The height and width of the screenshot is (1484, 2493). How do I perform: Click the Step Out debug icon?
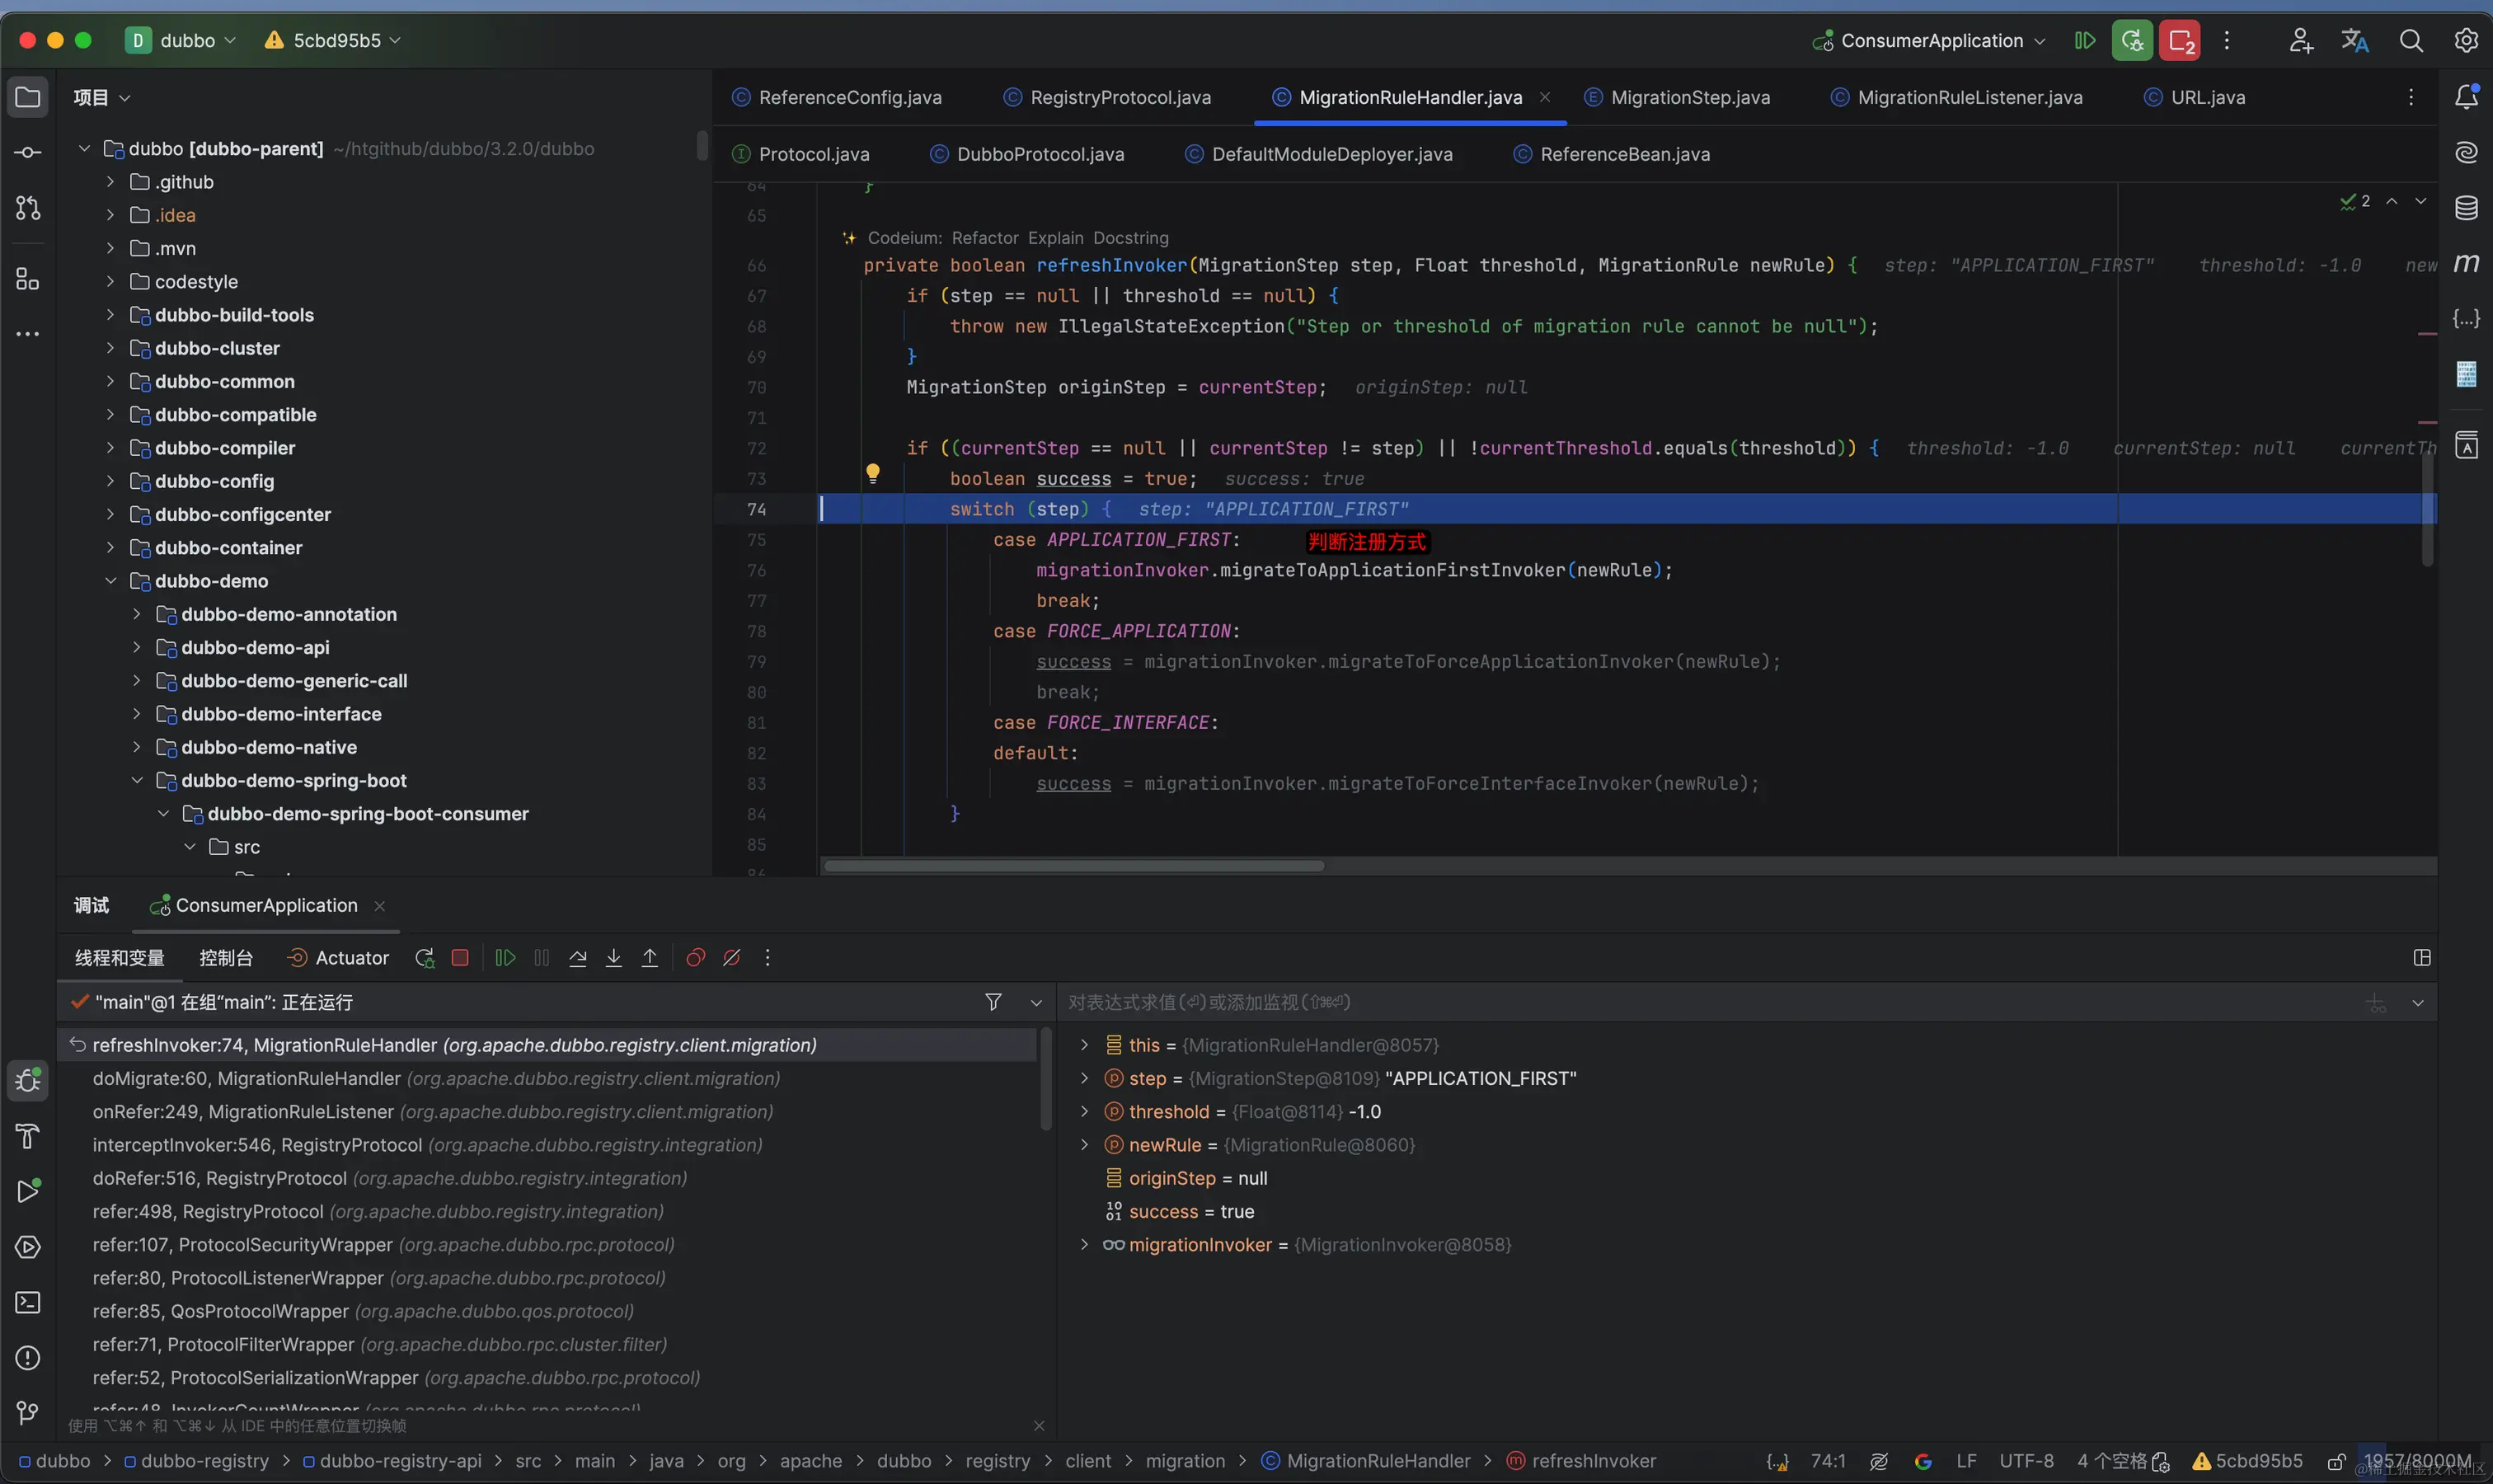(x=650, y=958)
